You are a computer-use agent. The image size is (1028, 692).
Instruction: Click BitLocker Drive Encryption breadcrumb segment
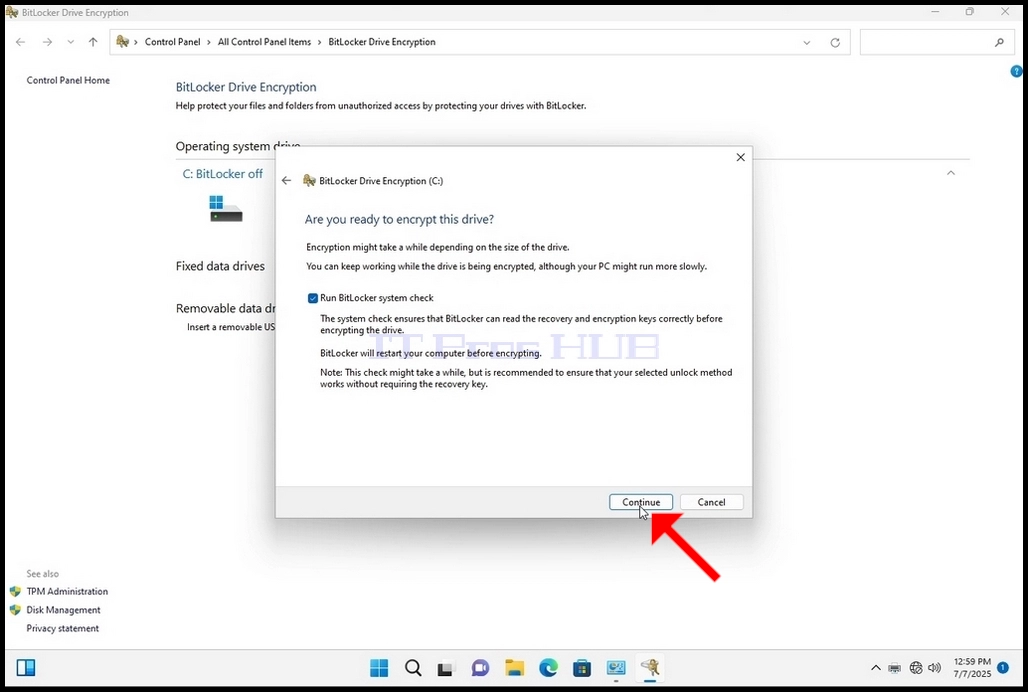[x=382, y=42]
